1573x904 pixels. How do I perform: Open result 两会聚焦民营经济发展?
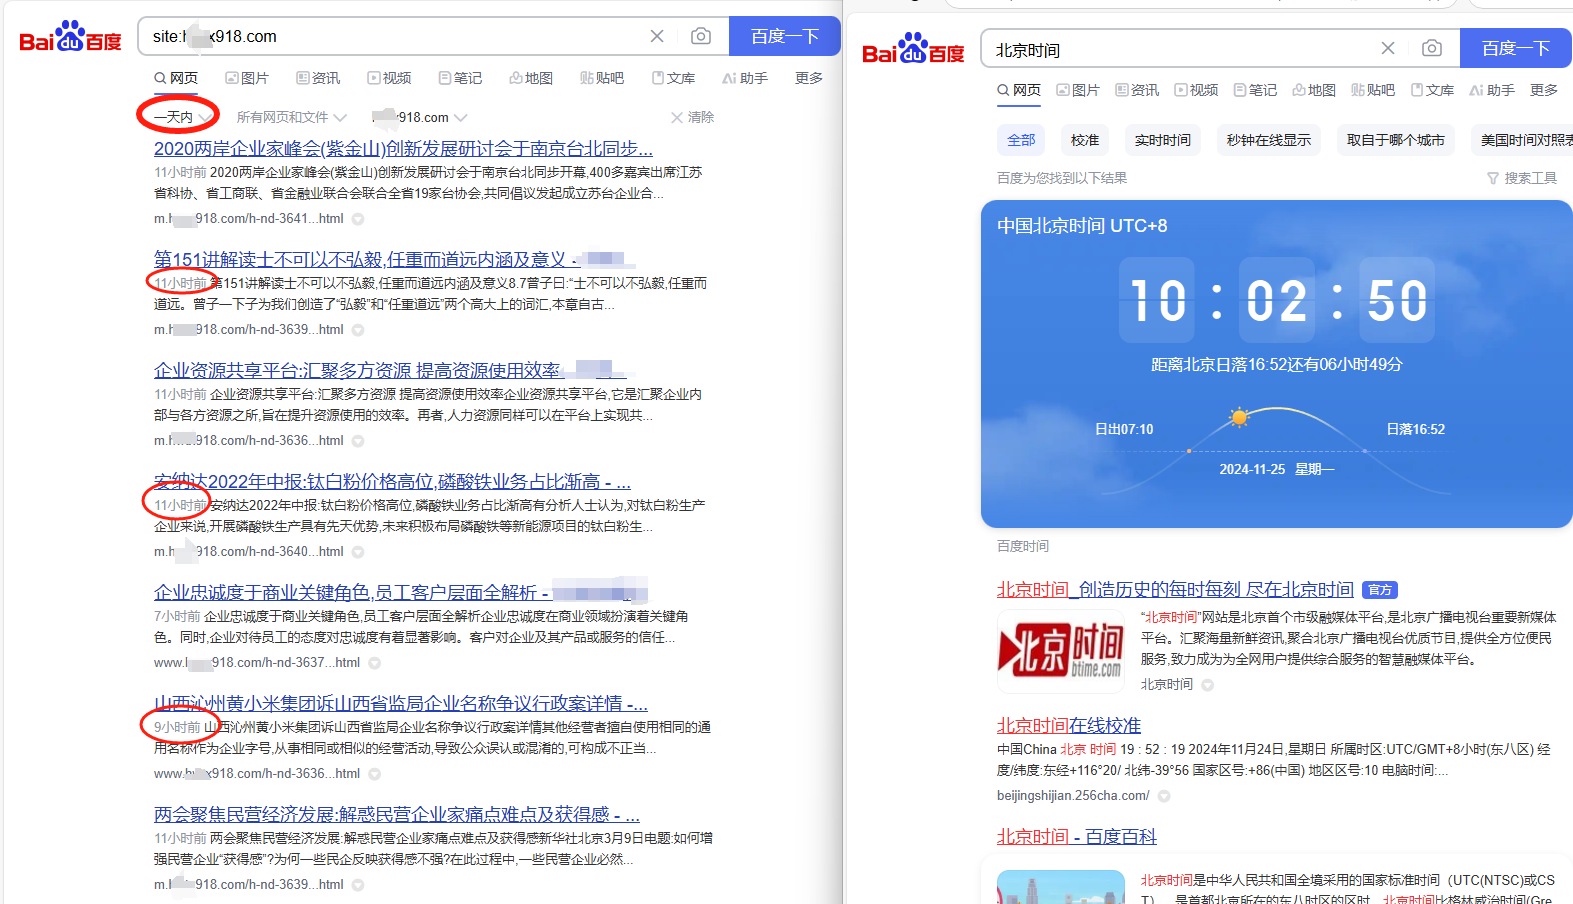pos(396,815)
